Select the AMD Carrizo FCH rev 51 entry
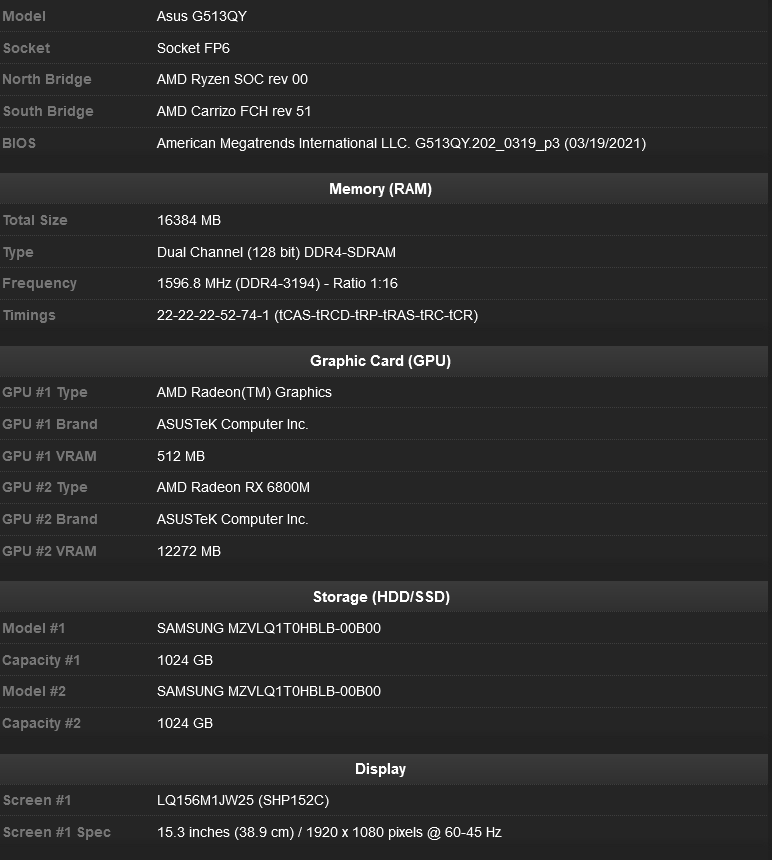Image resolution: width=772 pixels, height=860 pixels. pos(234,111)
